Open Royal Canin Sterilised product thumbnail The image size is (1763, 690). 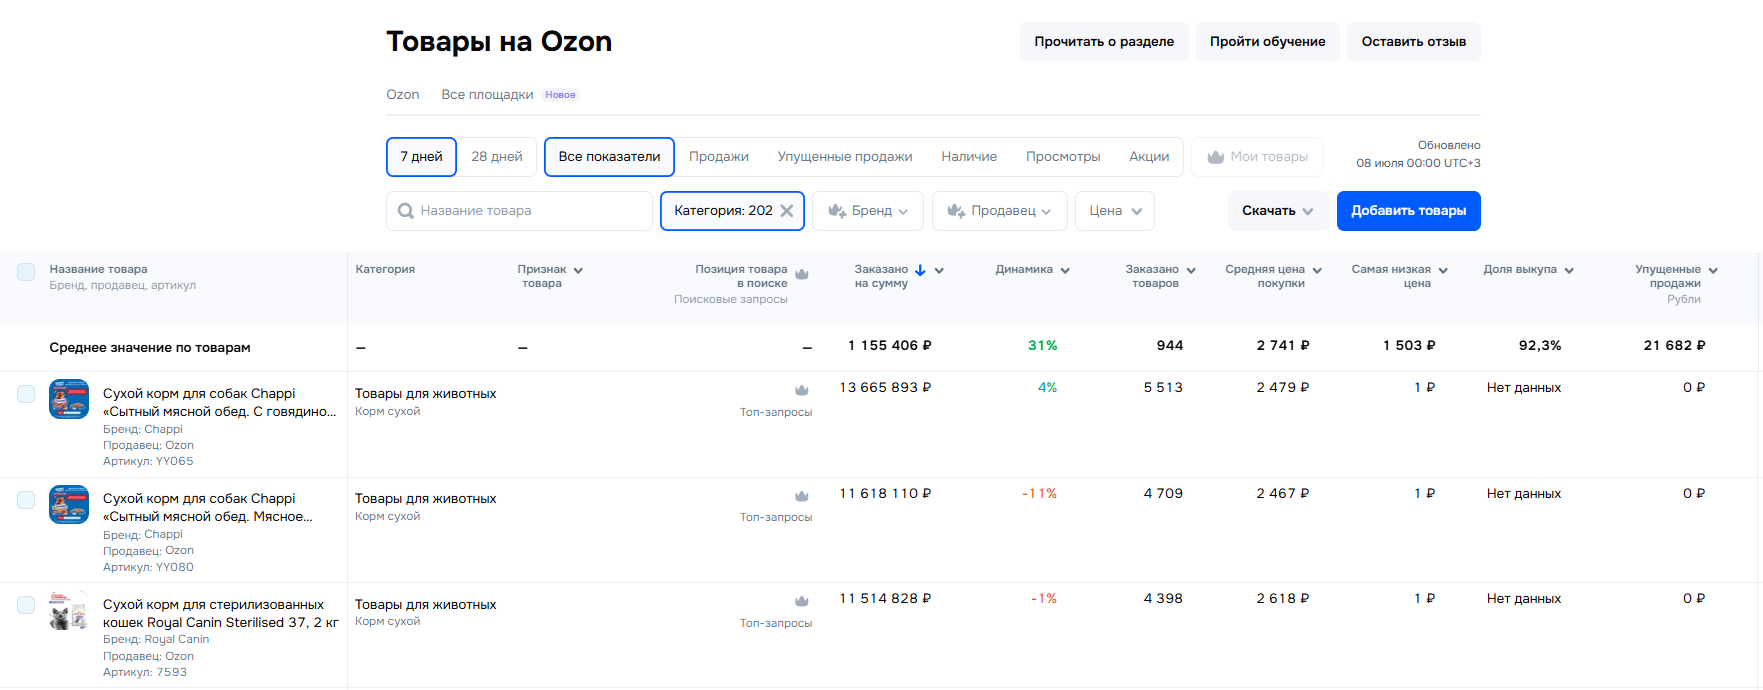[x=69, y=610]
